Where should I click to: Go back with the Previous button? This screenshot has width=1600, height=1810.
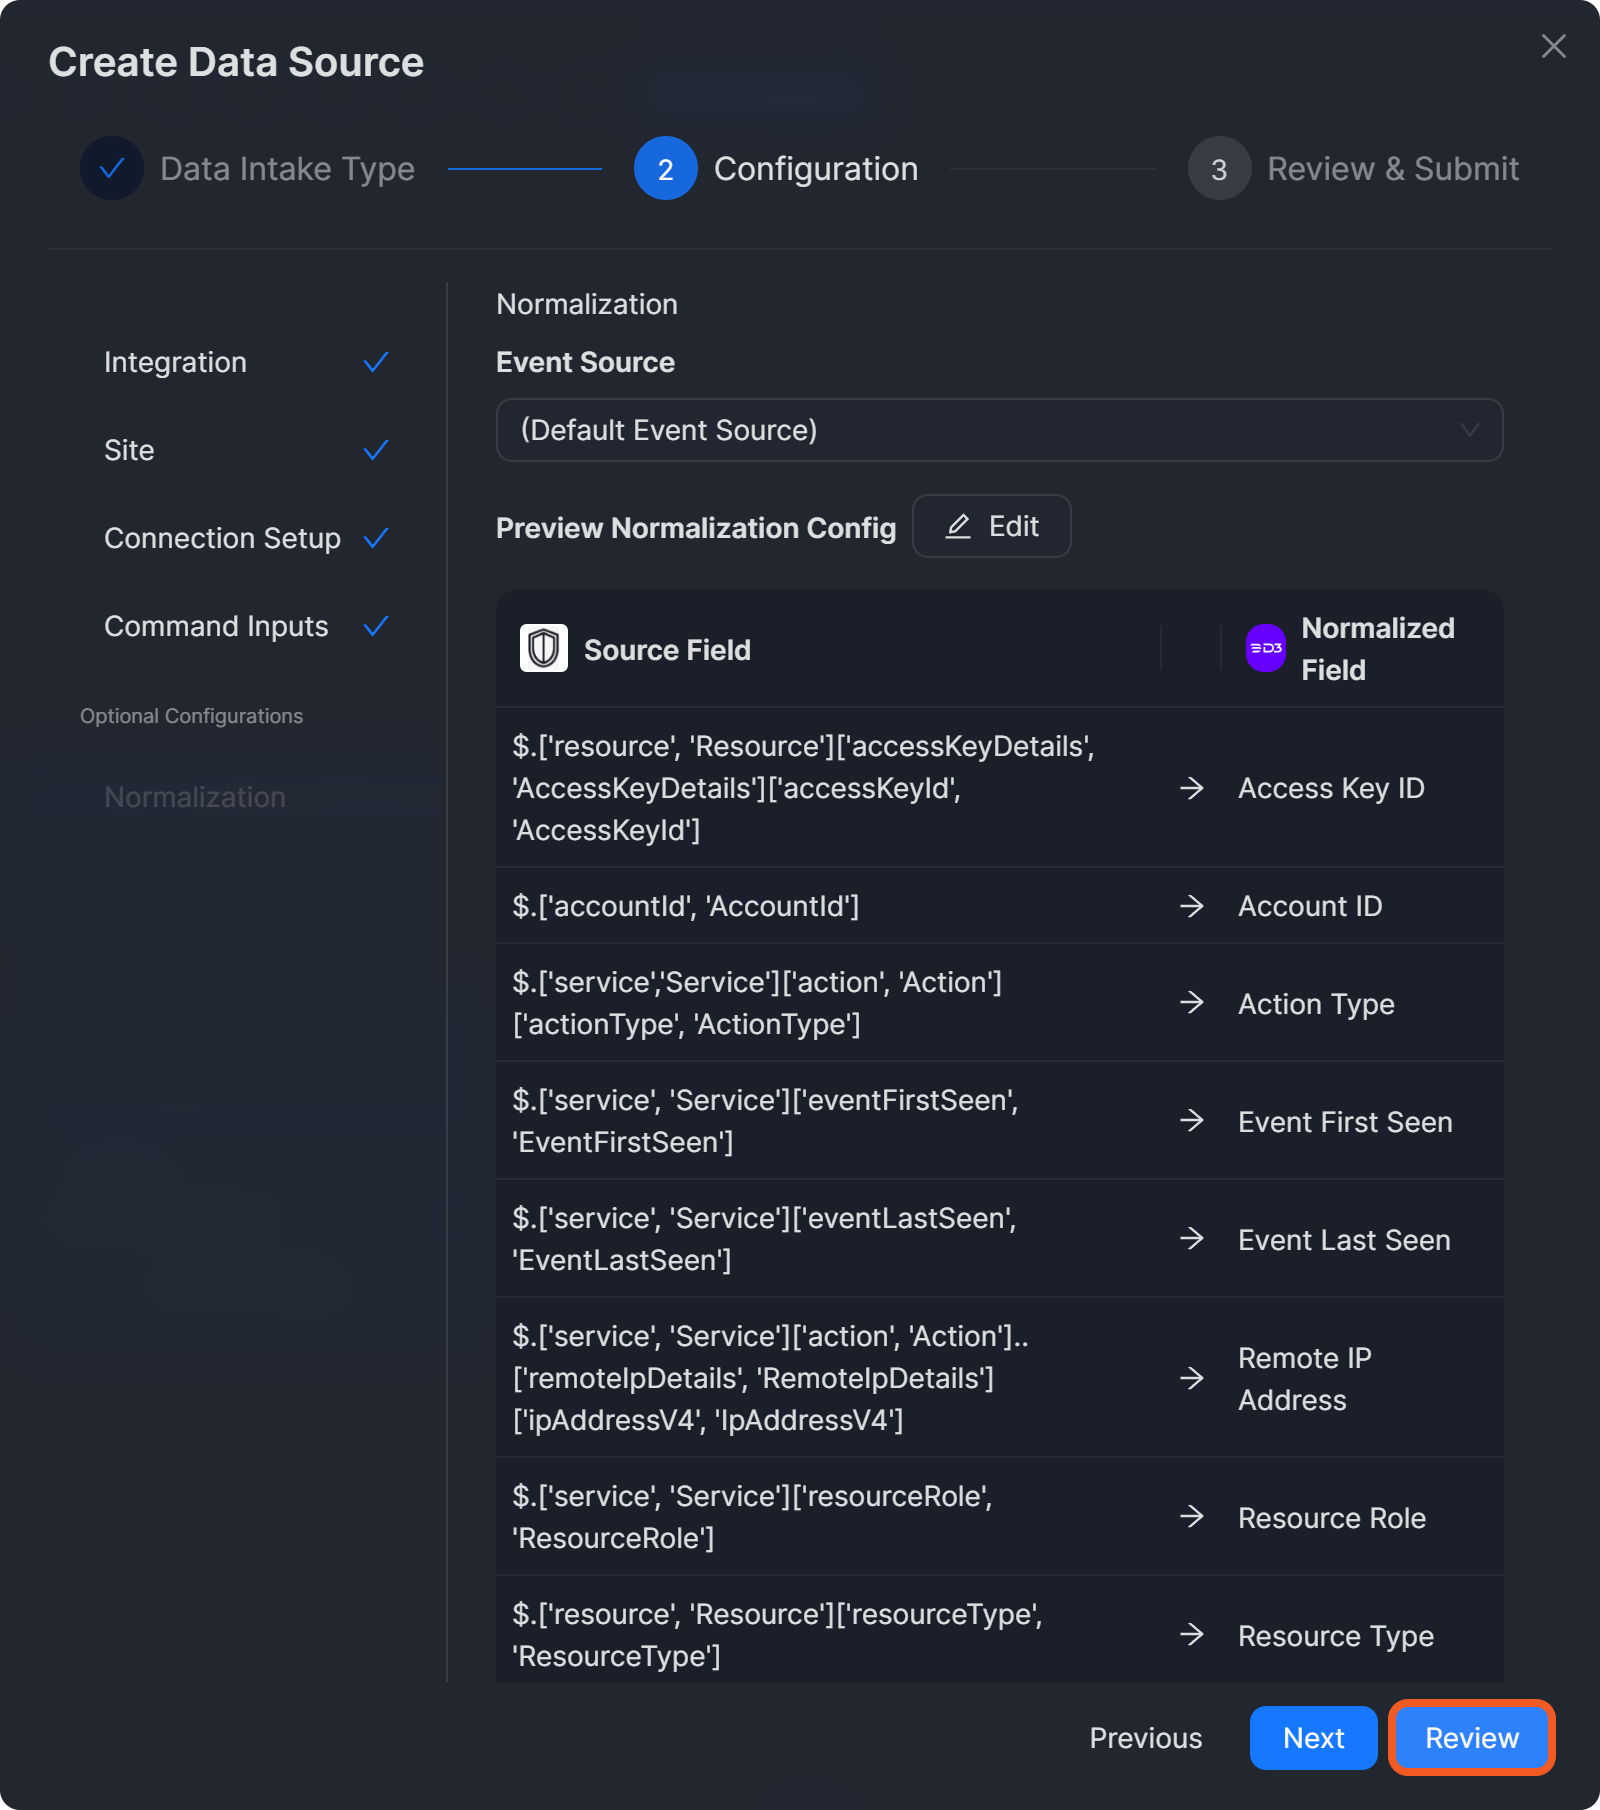(1145, 1738)
